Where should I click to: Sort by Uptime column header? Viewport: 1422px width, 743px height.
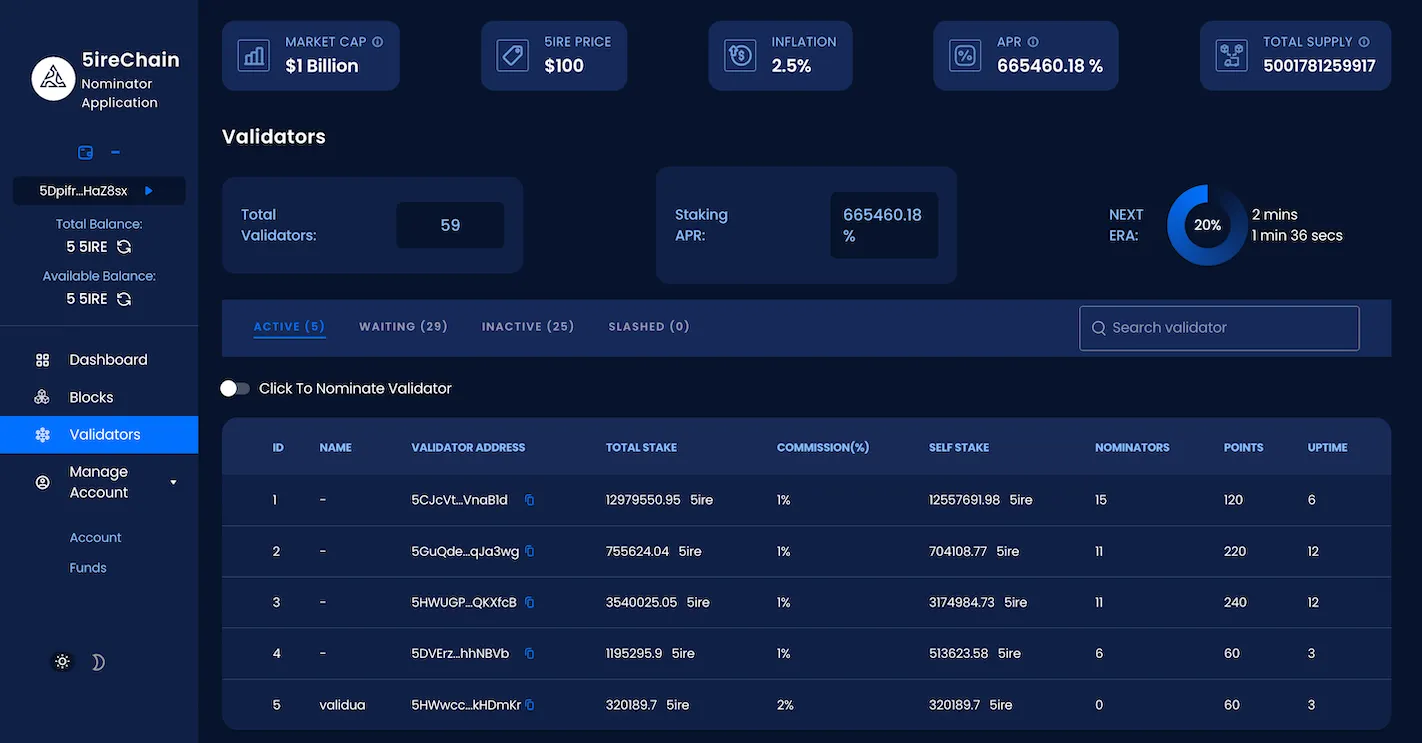[x=1328, y=448]
